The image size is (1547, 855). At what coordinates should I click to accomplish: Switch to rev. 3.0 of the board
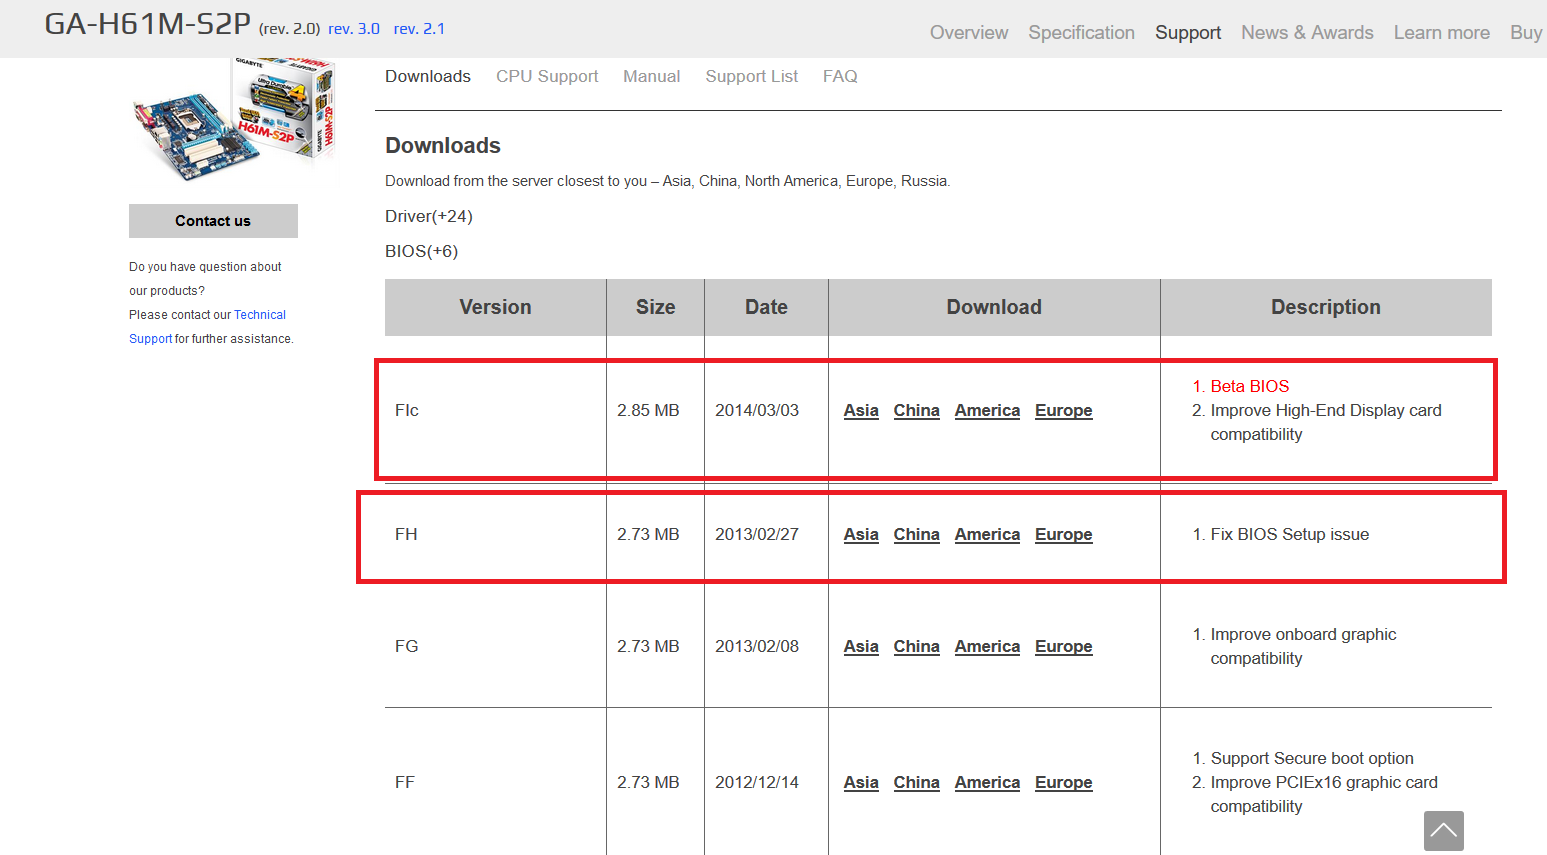(x=354, y=29)
